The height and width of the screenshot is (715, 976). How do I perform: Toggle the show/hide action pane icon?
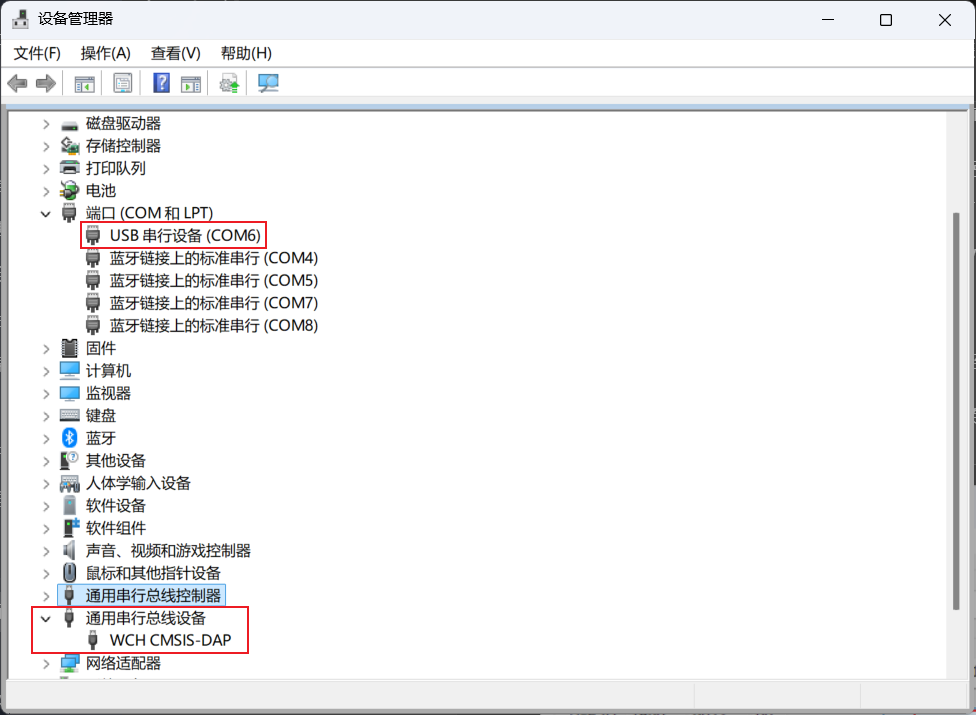pyautogui.click(x=190, y=83)
